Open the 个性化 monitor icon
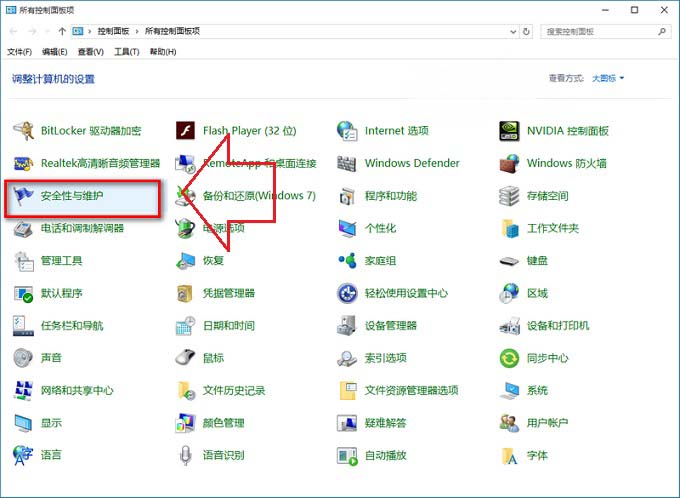 tap(347, 228)
